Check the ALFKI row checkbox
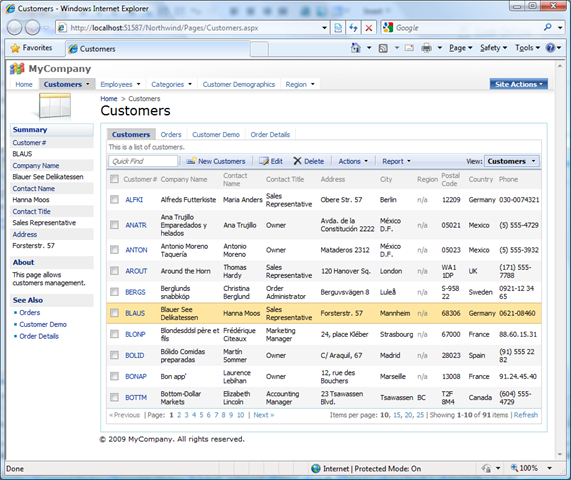This screenshot has height=480, width=571. point(114,199)
